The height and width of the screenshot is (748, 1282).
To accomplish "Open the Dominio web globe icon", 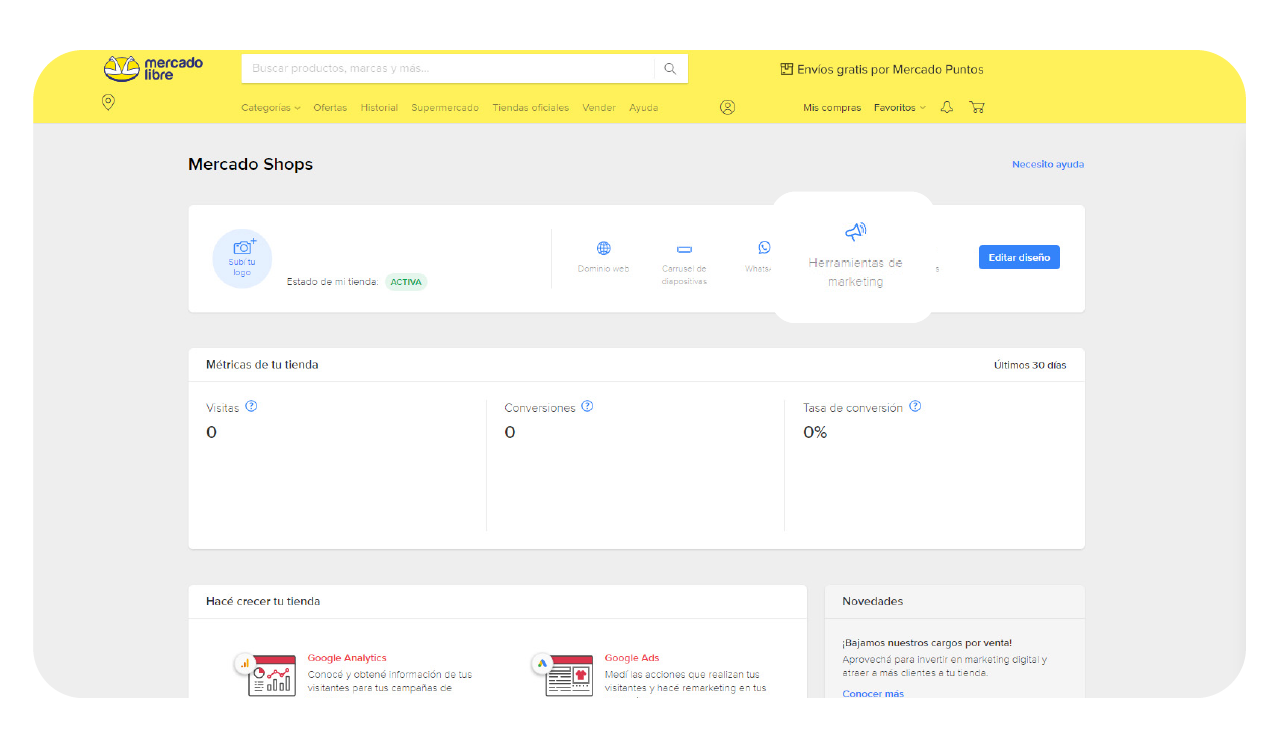I will pyautogui.click(x=604, y=248).
